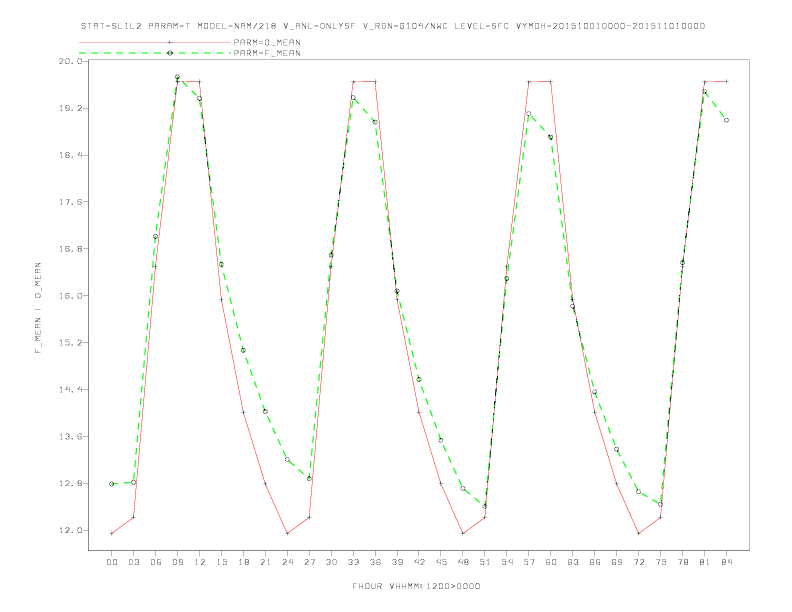Click x-axis tick label 39
Screen dimensions: 792x612
(x=397, y=562)
